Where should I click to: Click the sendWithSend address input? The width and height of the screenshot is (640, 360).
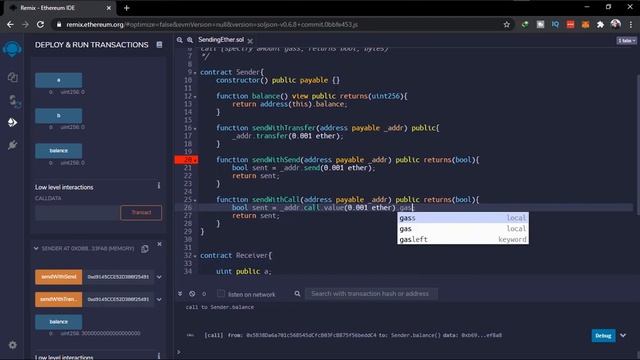(118, 277)
